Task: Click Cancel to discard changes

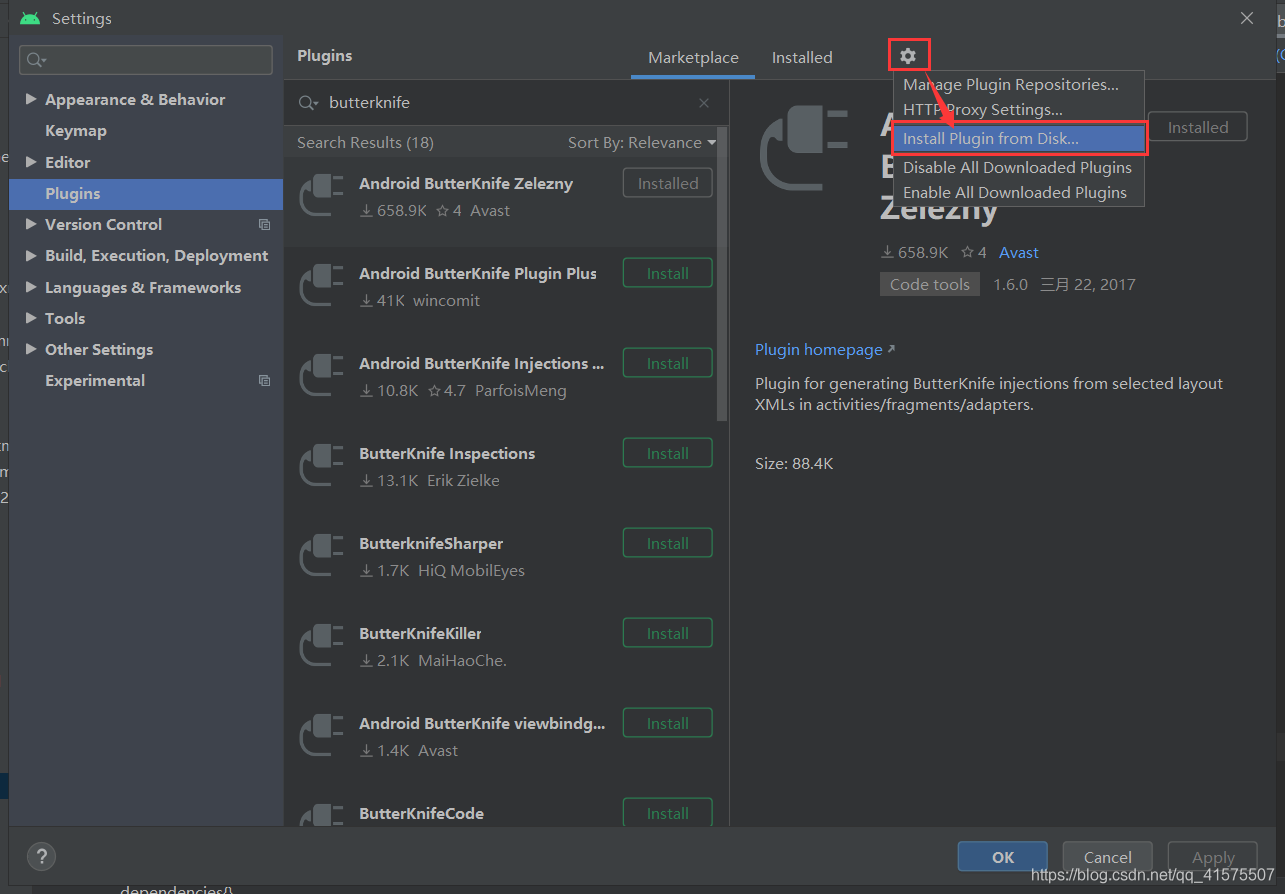Action: pyautogui.click(x=1108, y=857)
